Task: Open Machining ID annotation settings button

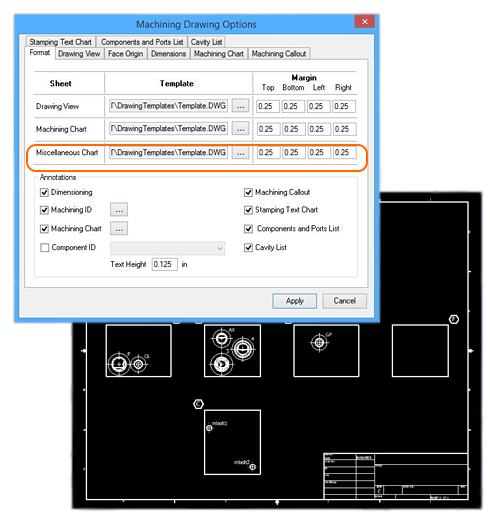Action: (x=119, y=210)
